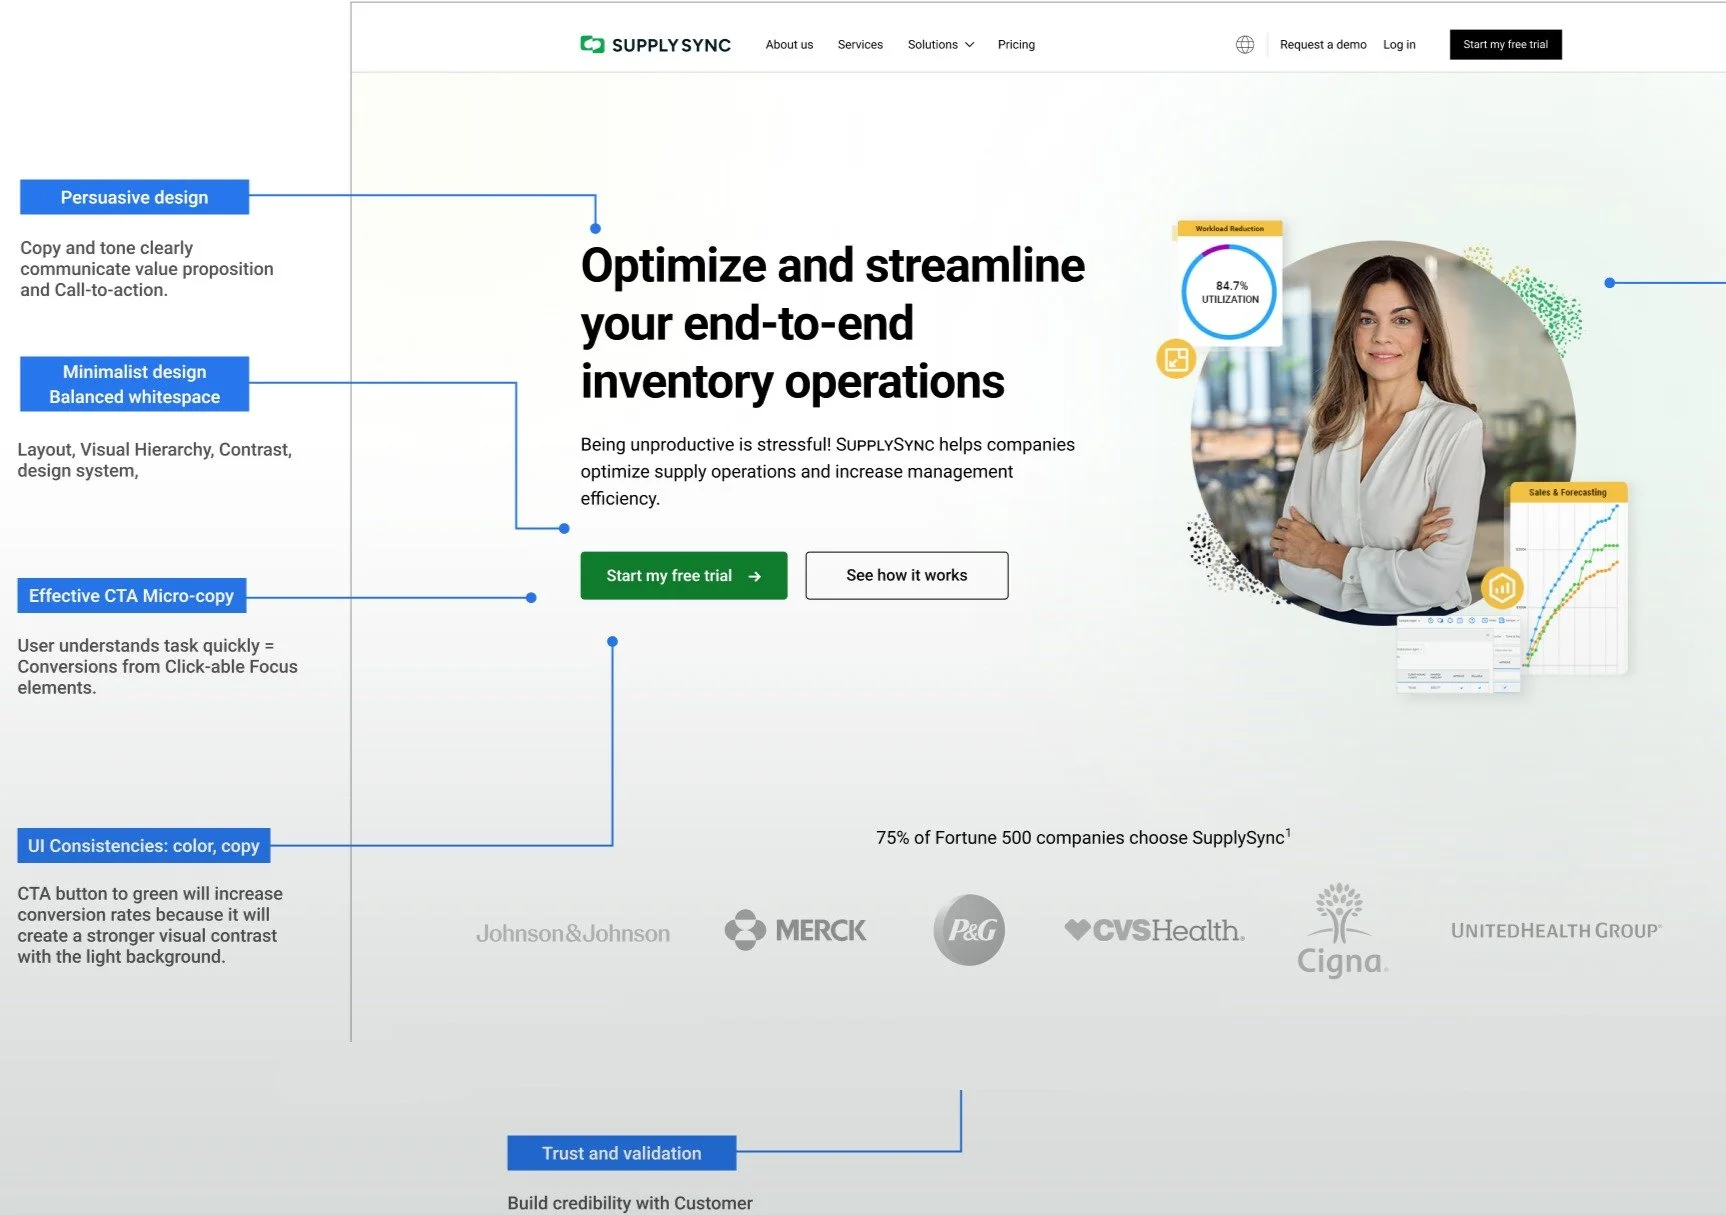The height and width of the screenshot is (1215, 1726).
Task: Click the SupplySync logo in the header
Action: [x=656, y=45]
